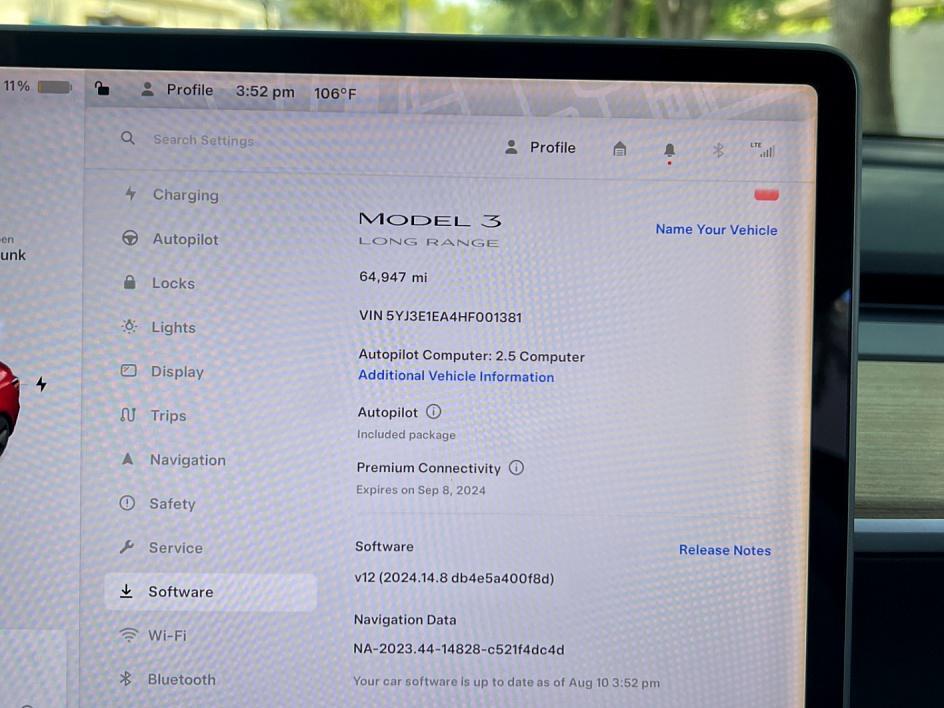Click the 3:52 pm clock in status bar
The height and width of the screenshot is (708, 944).
pyautogui.click(x=265, y=92)
